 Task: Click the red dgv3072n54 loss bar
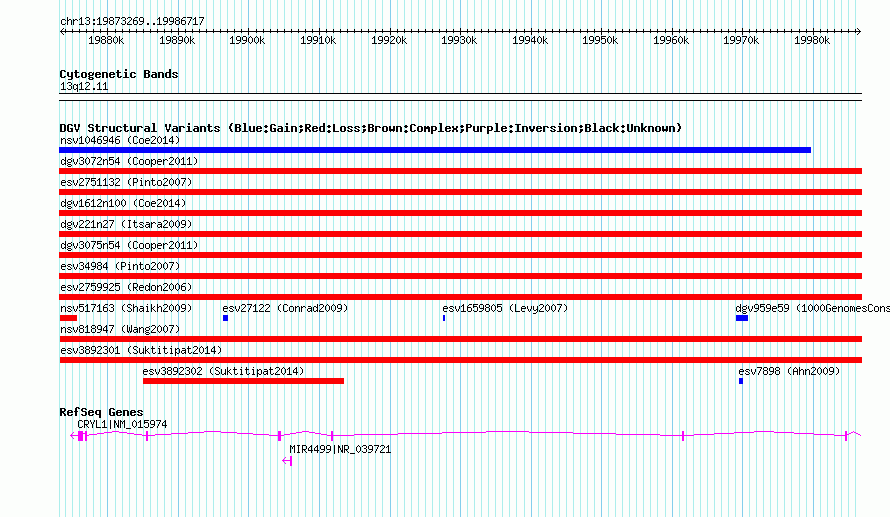[461, 171]
